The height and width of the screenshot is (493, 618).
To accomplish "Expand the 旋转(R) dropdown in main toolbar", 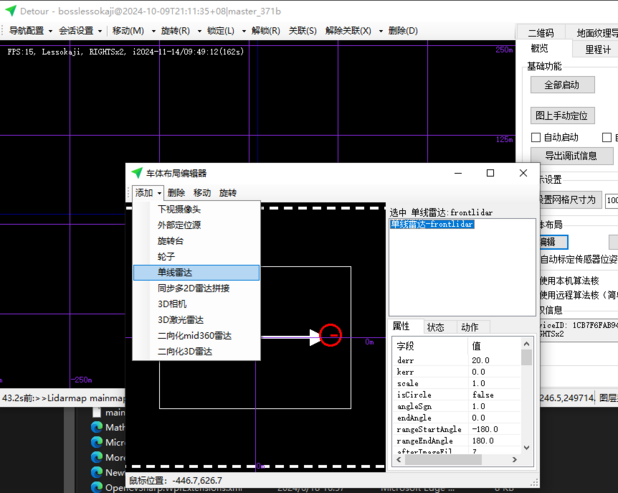I will (175, 31).
